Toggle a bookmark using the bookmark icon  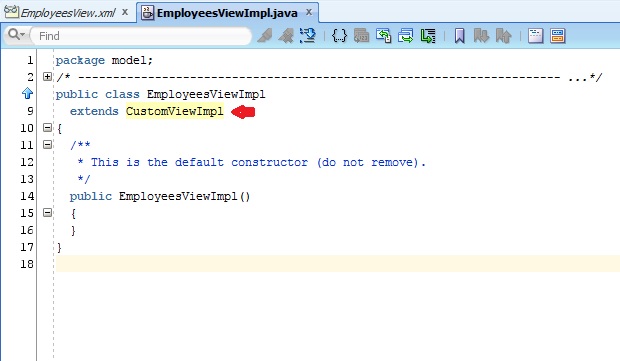coord(459,36)
